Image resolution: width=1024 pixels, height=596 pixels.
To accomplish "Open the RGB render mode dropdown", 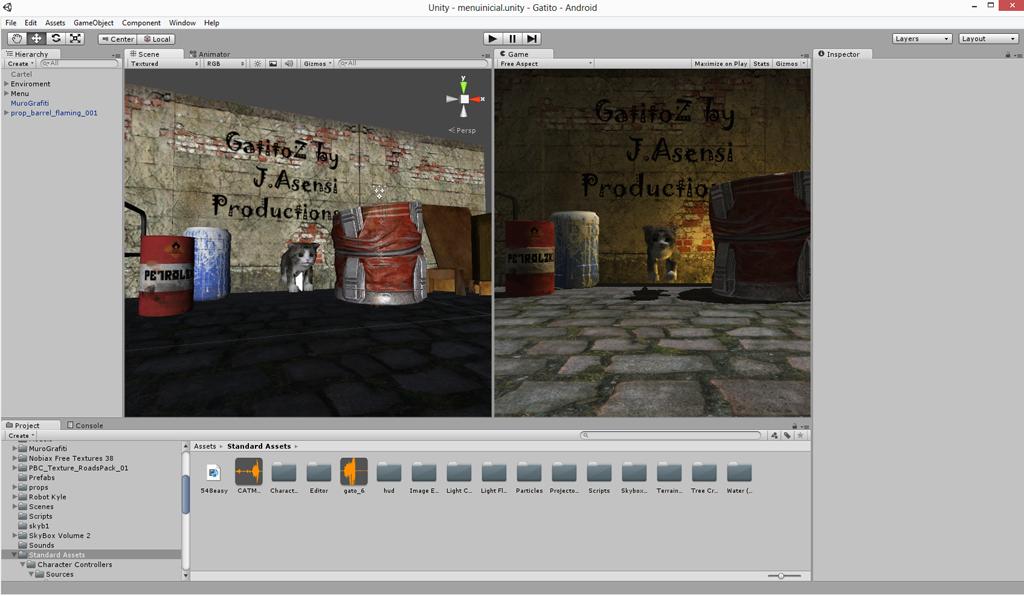I will pos(225,63).
